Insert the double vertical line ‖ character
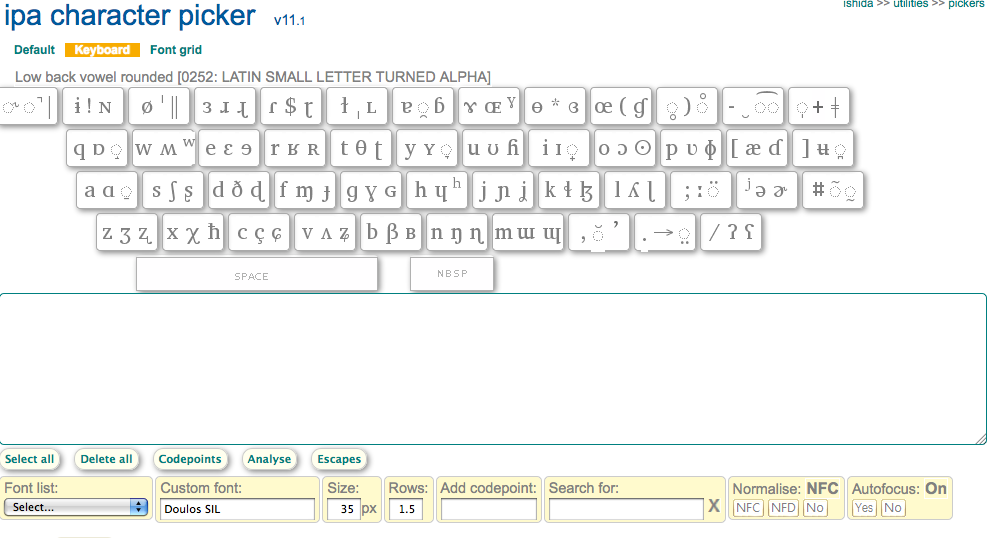The image size is (990, 538). point(175,106)
